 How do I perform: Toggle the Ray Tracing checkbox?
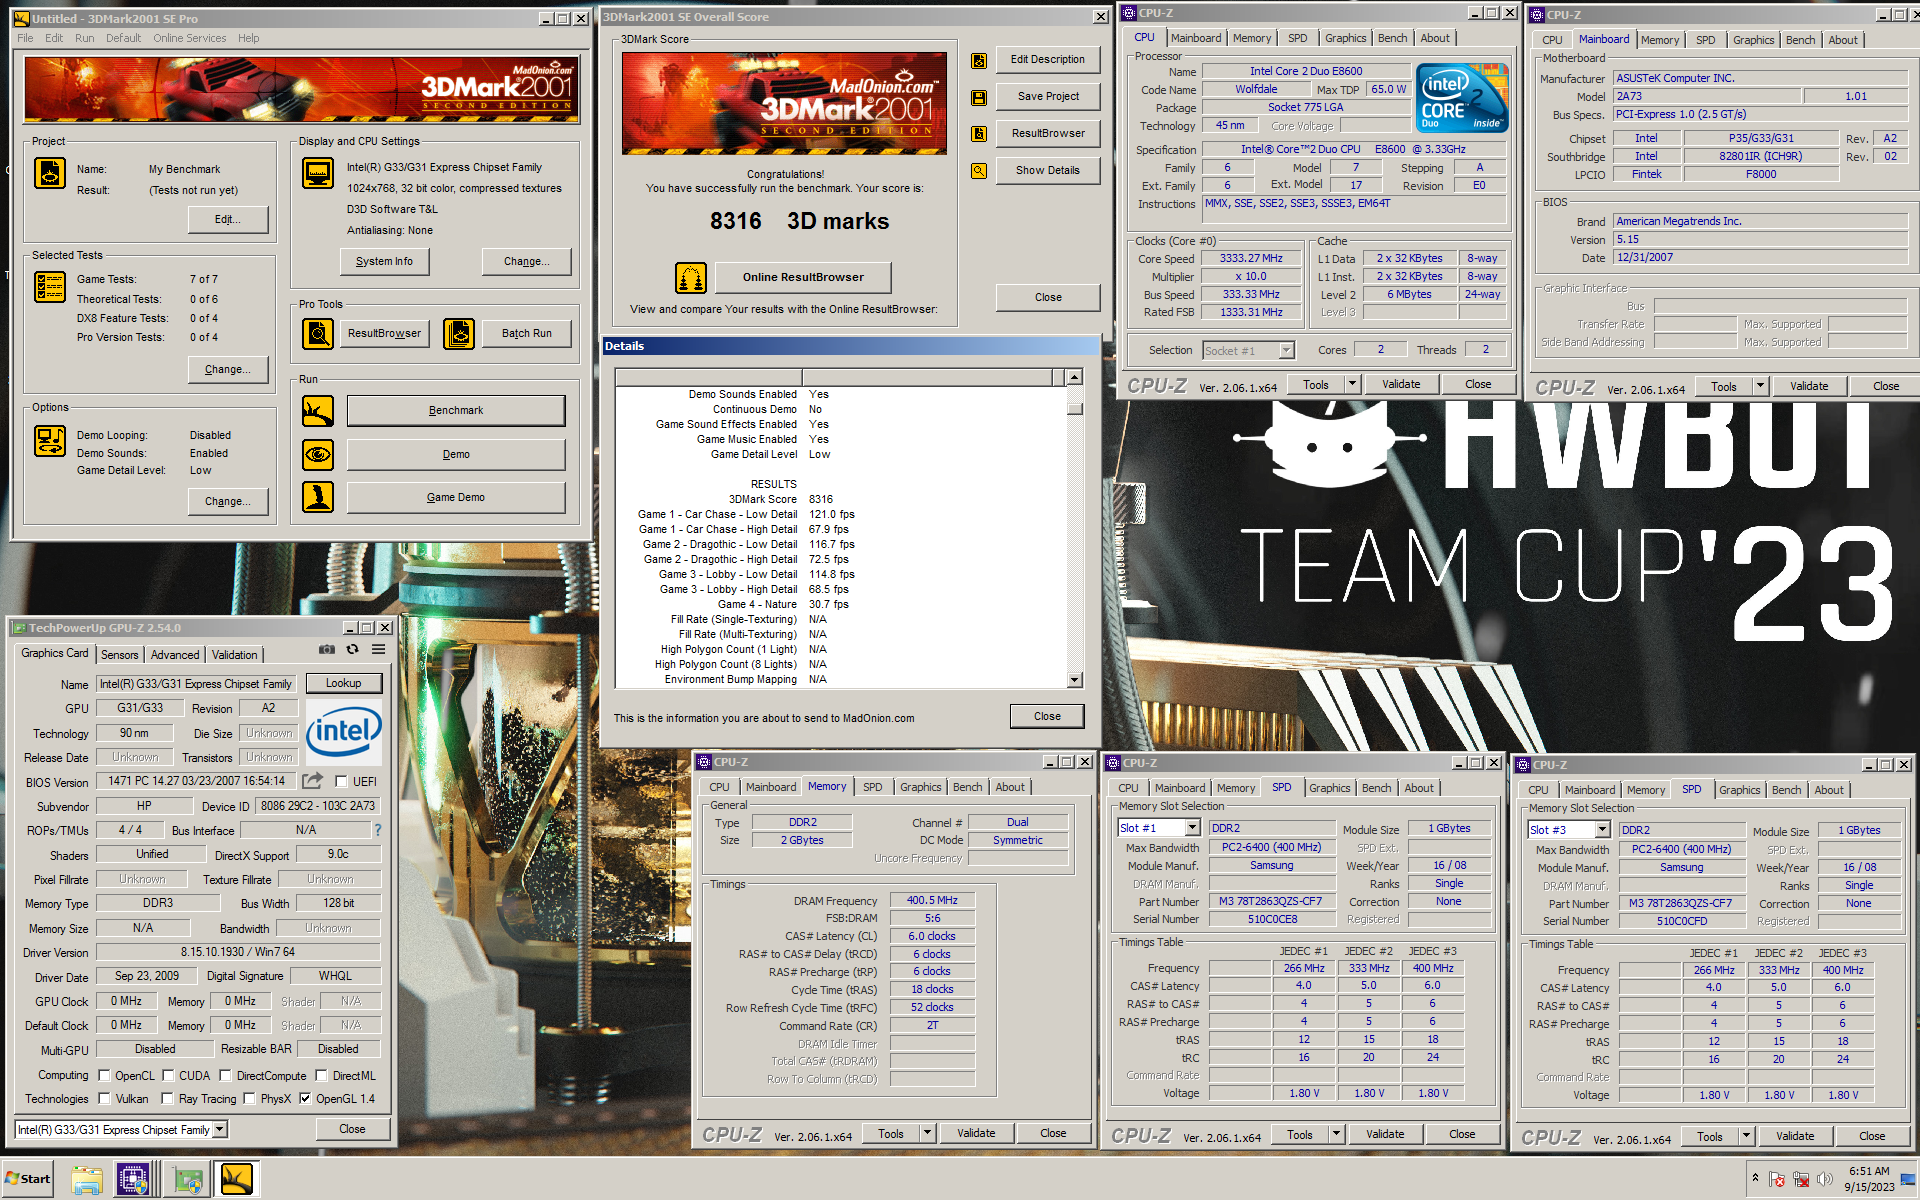(168, 1099)
